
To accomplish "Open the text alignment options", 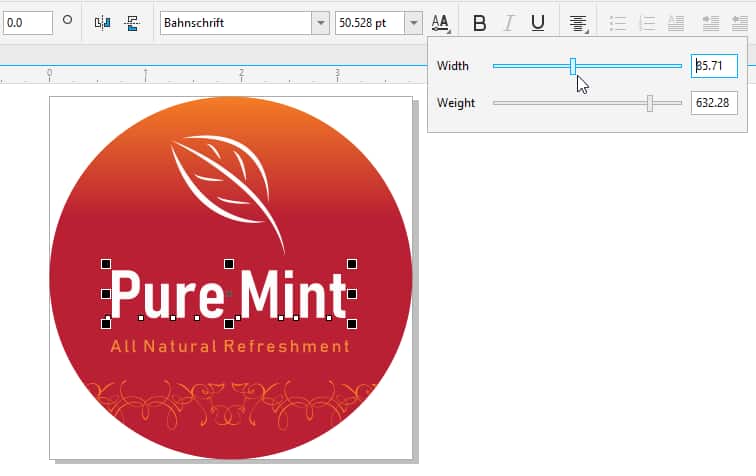I will [577, 23].
